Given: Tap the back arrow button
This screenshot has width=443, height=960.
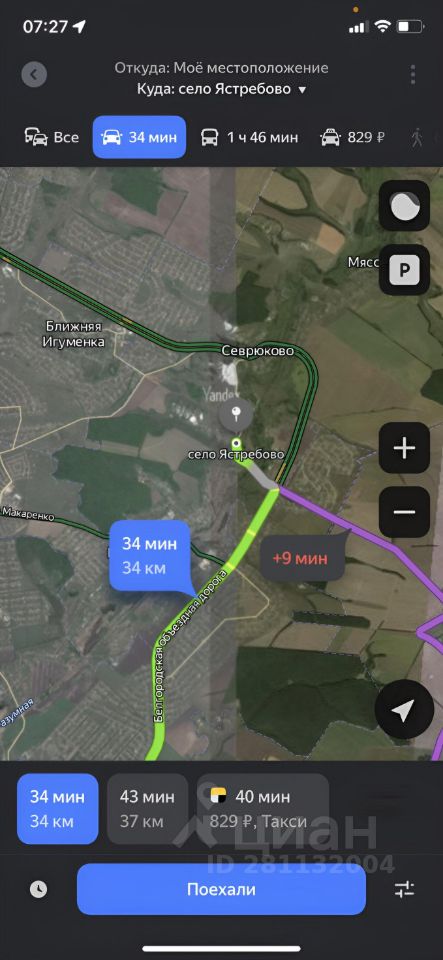Looking at the screenshot, I should [x=34, y=75].
